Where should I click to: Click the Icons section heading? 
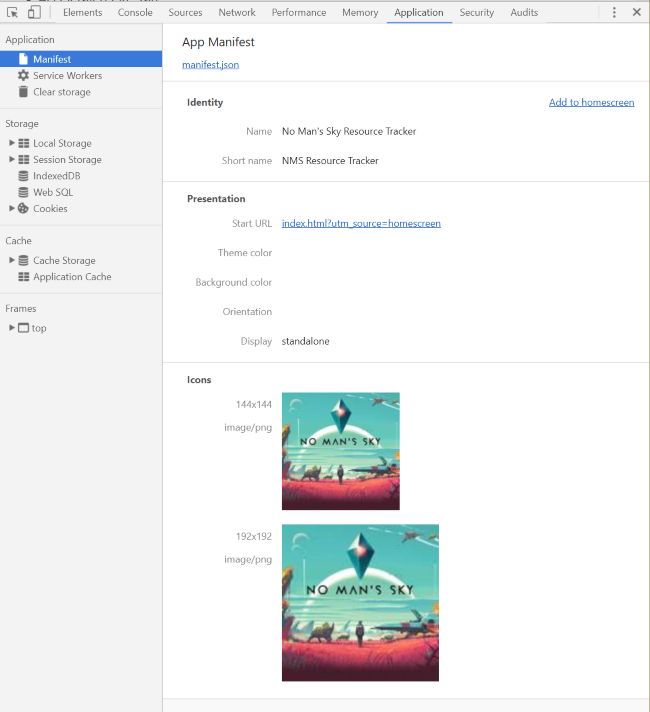coord(199,380)
